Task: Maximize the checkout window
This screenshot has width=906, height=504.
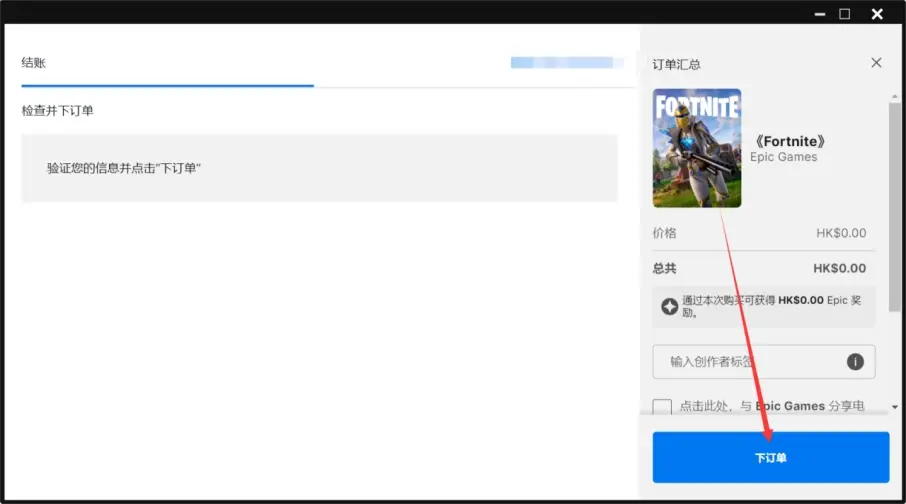Action: [x=844, y=14]
